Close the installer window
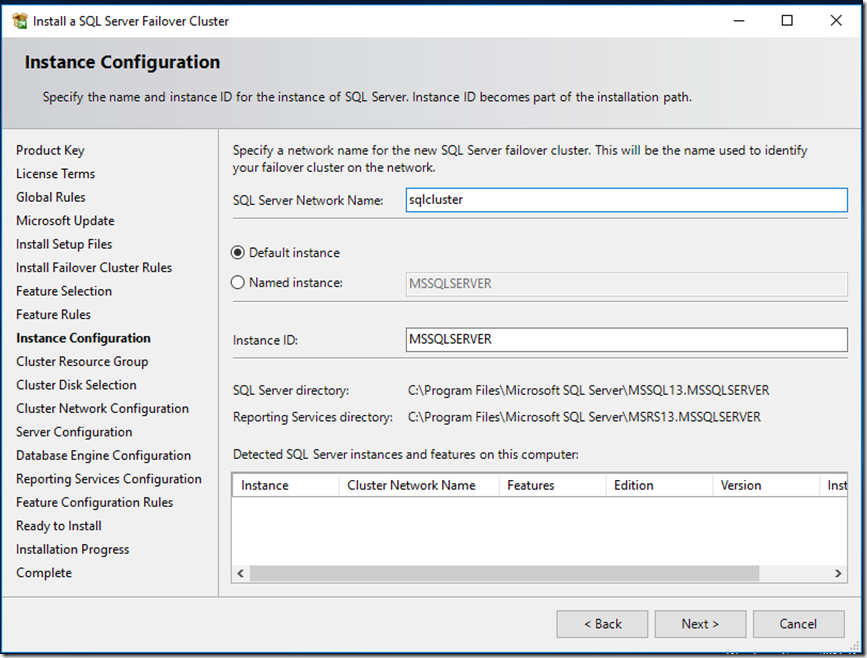The width and height of the screenshot is (867, 658). pos(836,21)
